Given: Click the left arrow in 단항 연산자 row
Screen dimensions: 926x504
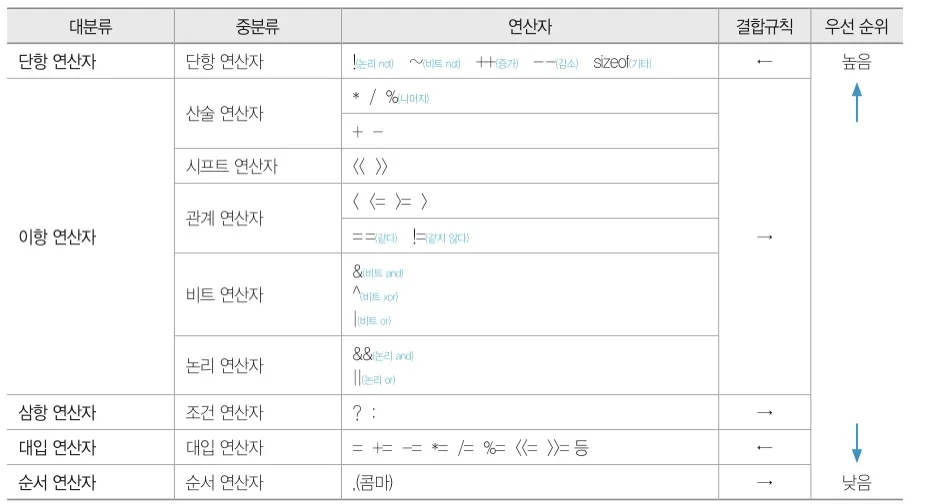Looking at the screenshot, I should point(764,61).
